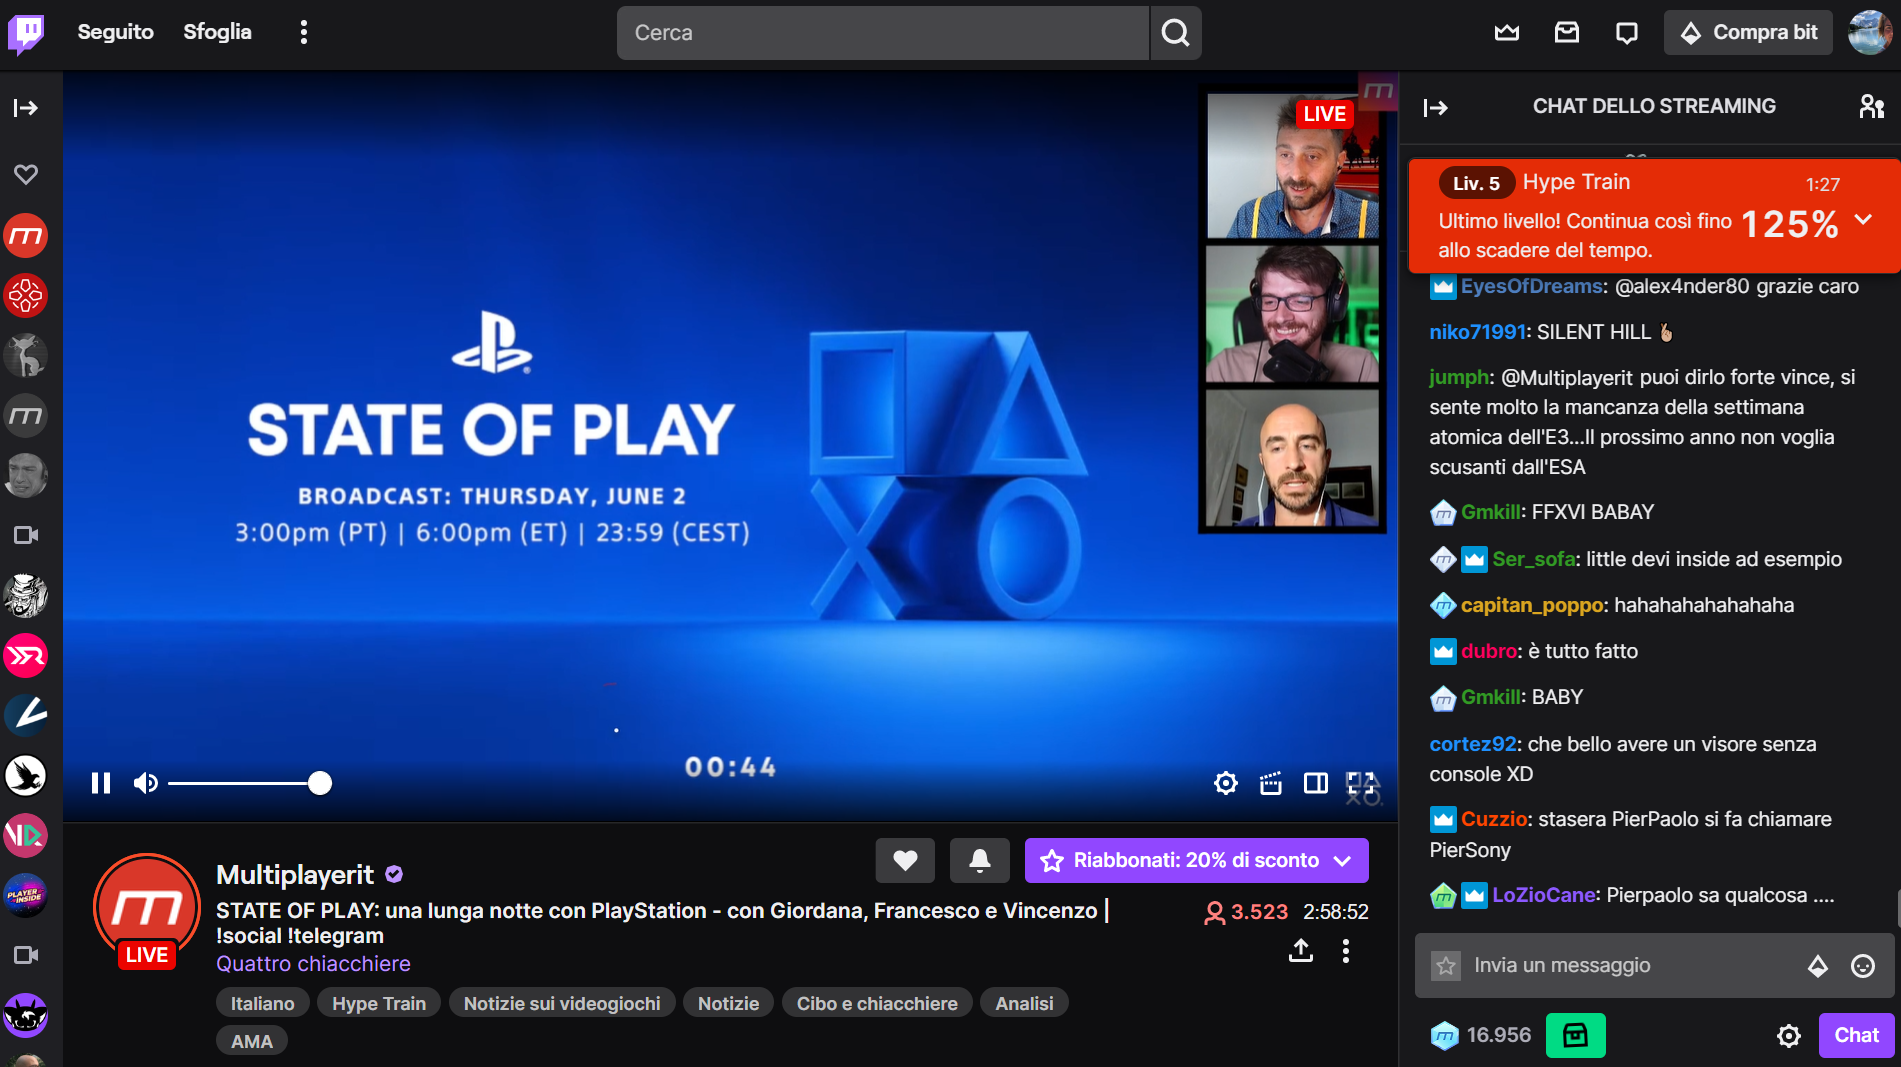1901x1067 pixels.
Task: Expand the Hype Train banner chevron
Action: [x=1863, y=219]
